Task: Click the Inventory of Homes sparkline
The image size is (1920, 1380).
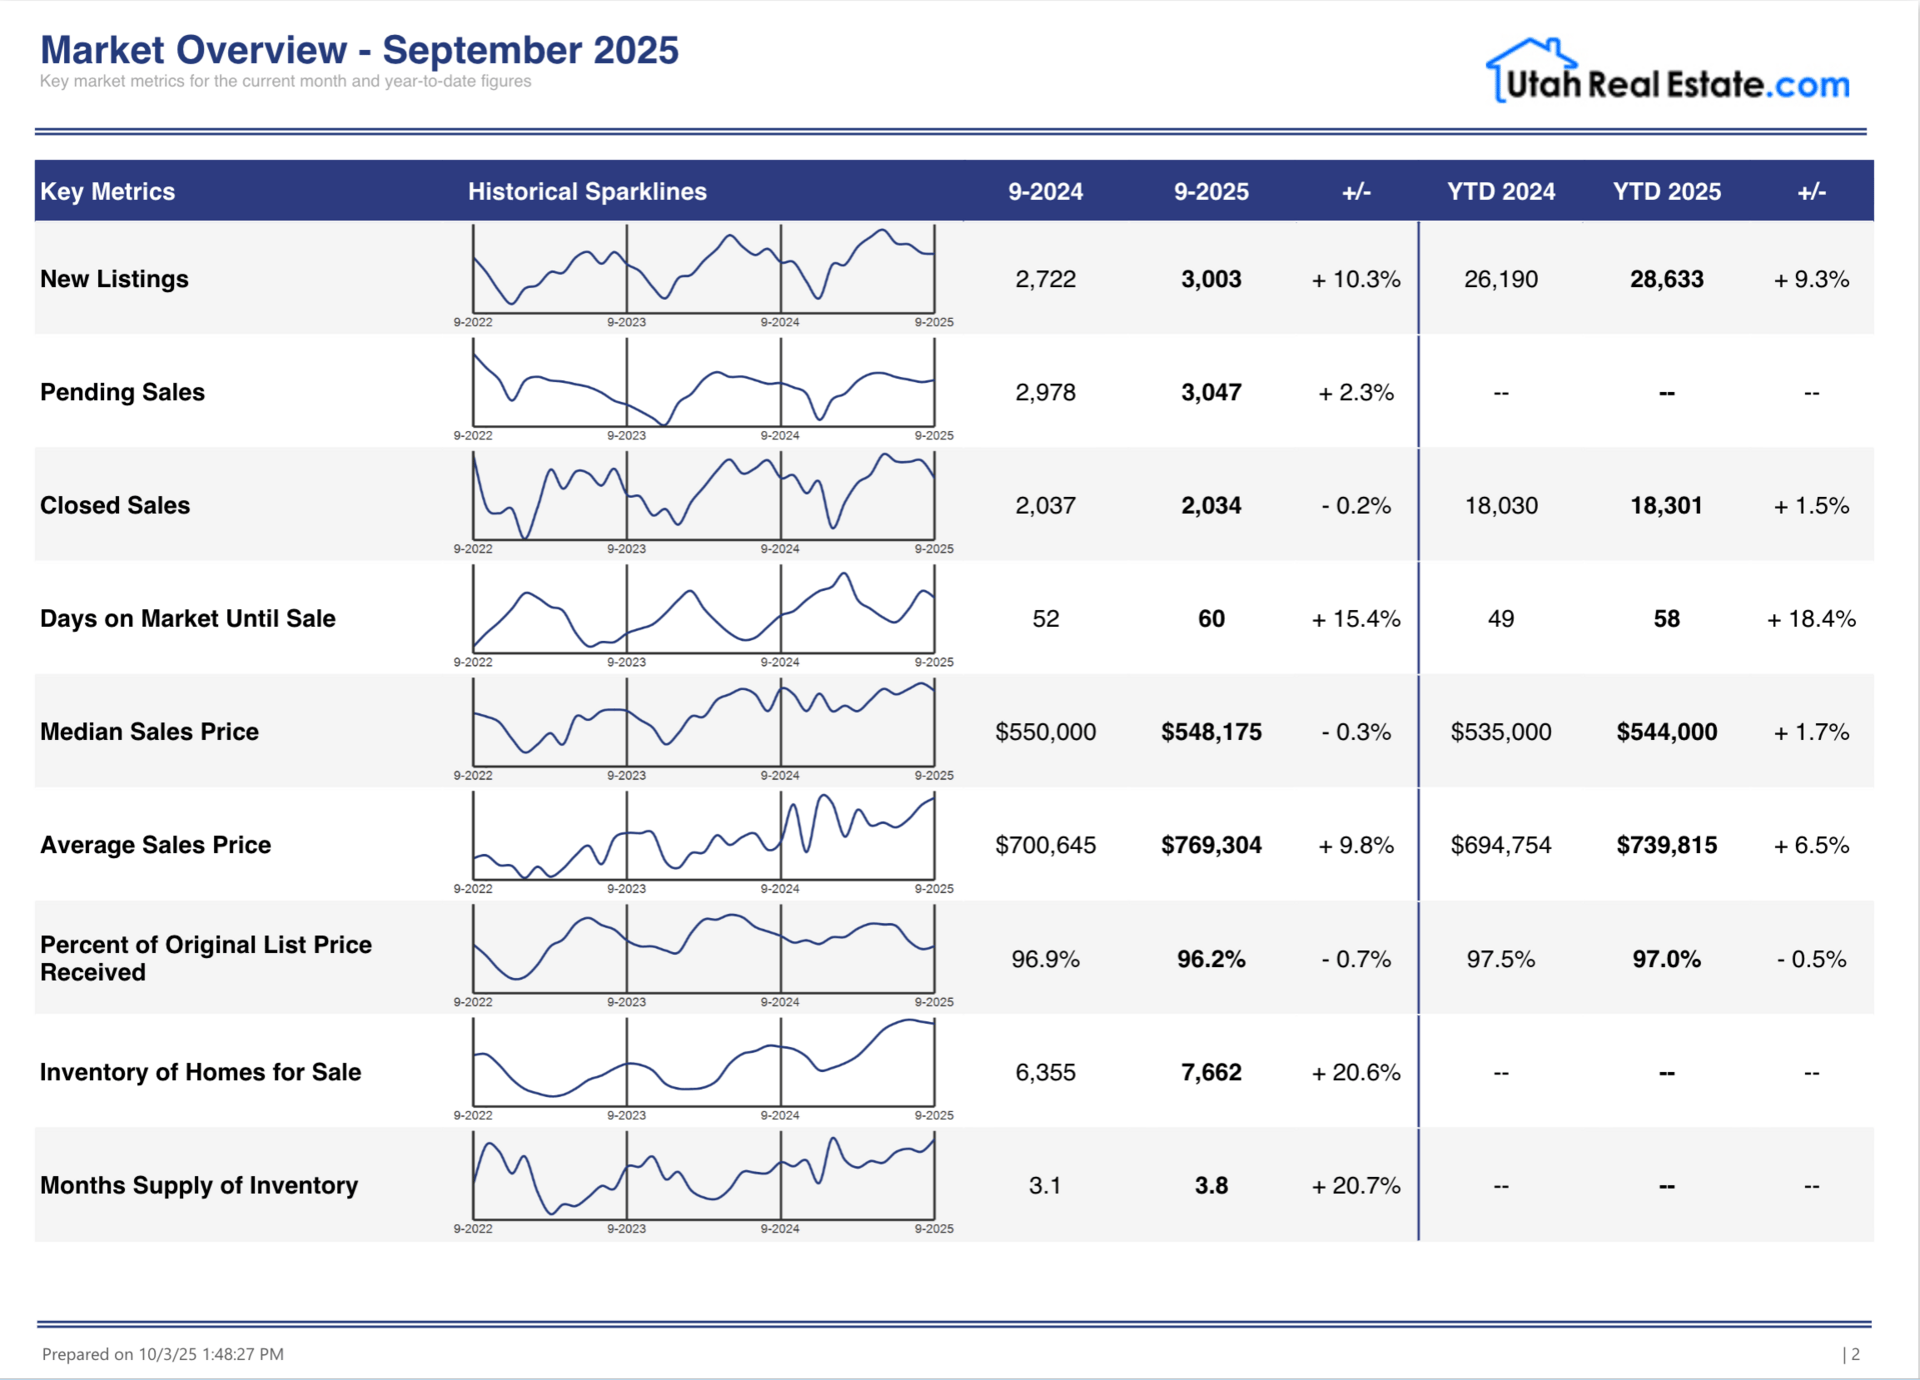Action: coord(703,1062)
